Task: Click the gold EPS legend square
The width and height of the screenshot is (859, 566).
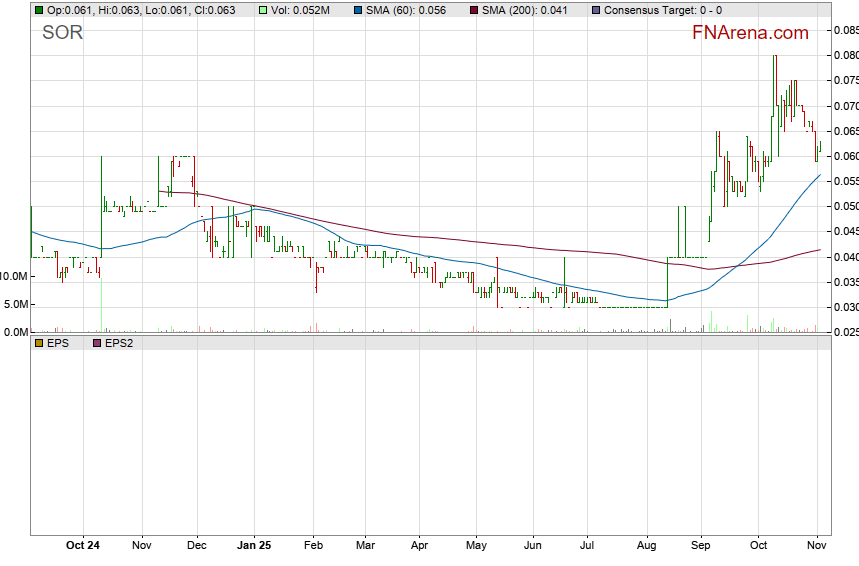Action: [39, 342]
